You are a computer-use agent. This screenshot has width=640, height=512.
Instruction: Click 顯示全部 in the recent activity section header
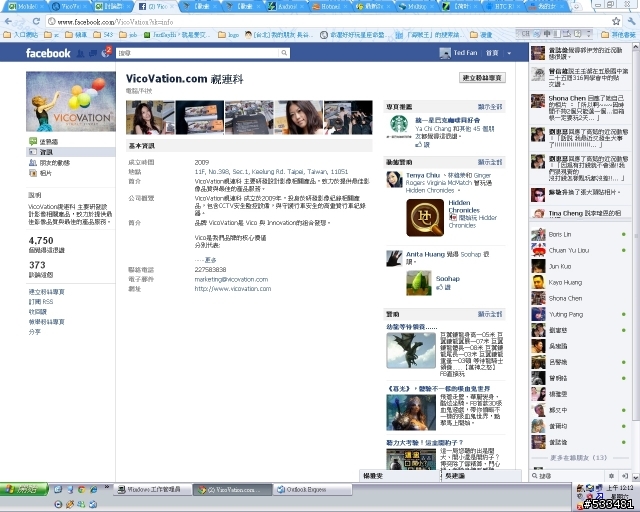tap(490, 162)
